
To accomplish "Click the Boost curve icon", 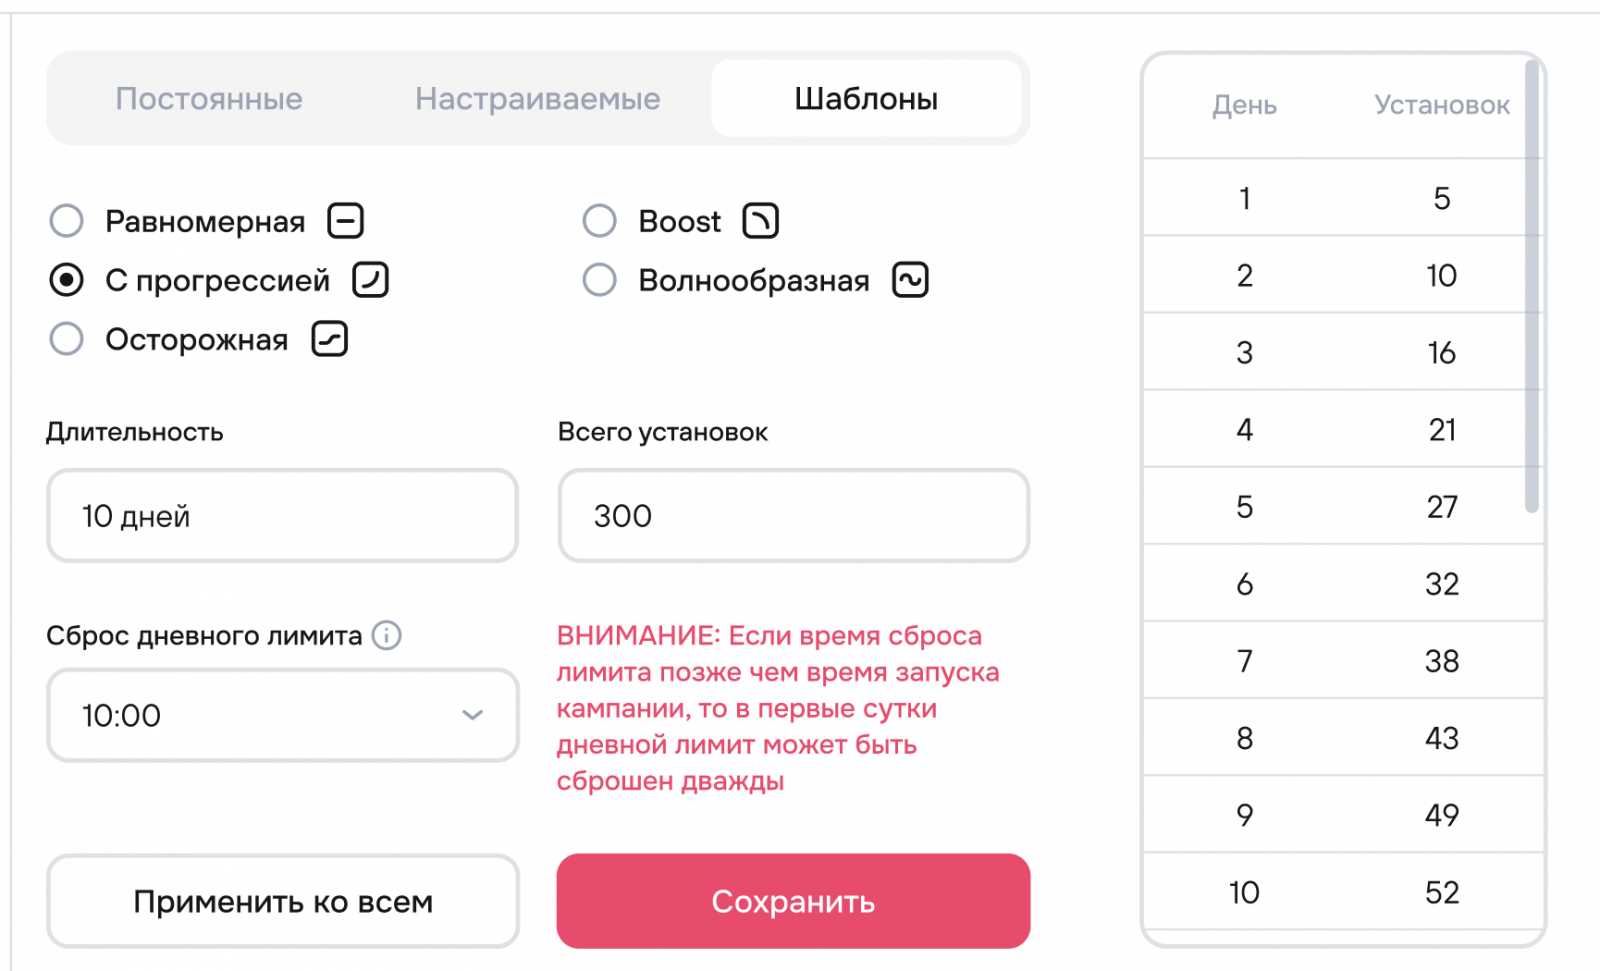I will click(760, 221).
